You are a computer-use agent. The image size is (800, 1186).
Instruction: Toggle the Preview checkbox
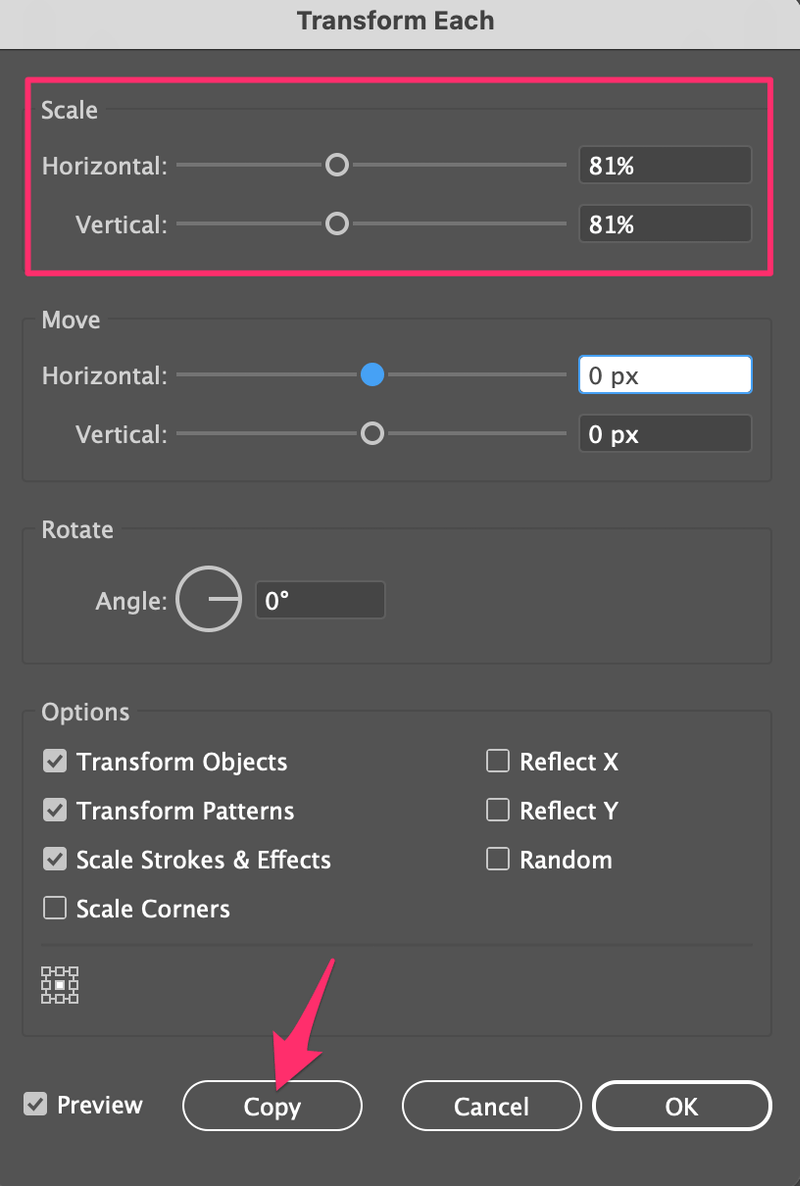pos(37,1104)
